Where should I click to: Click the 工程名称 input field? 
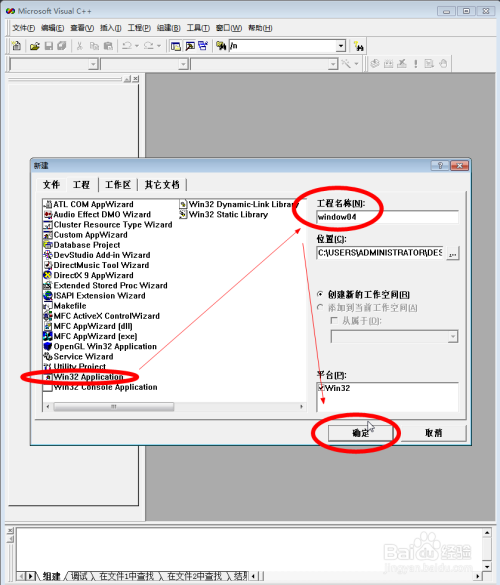(387, 217)
